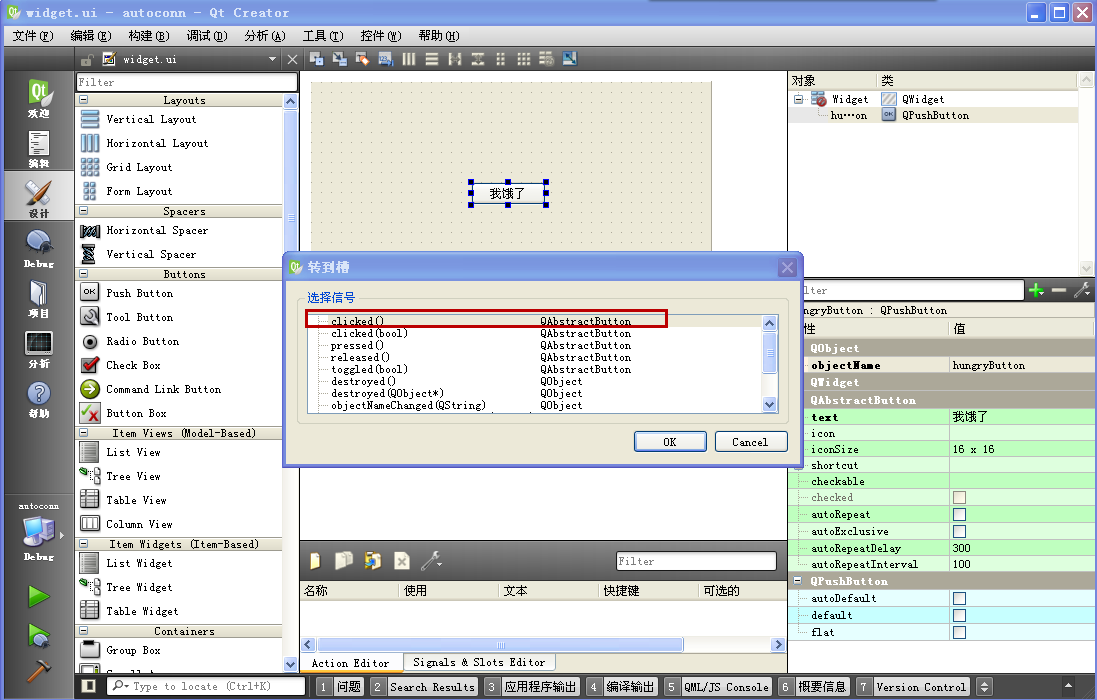
Task: Click the Type to locate search field
Action: point(207,686)
